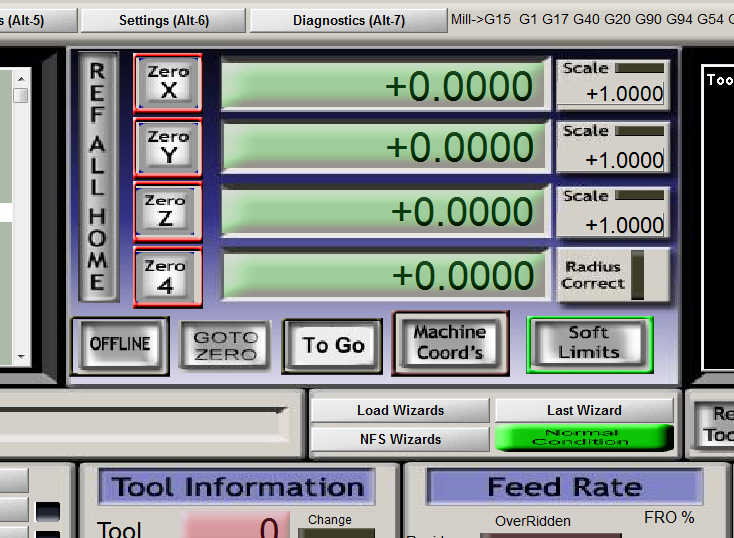This screenshot has width=734, height=538.
Task: Toggle the OFFLINE mode button
Action: pyautogui.click(x=120, y=345)
